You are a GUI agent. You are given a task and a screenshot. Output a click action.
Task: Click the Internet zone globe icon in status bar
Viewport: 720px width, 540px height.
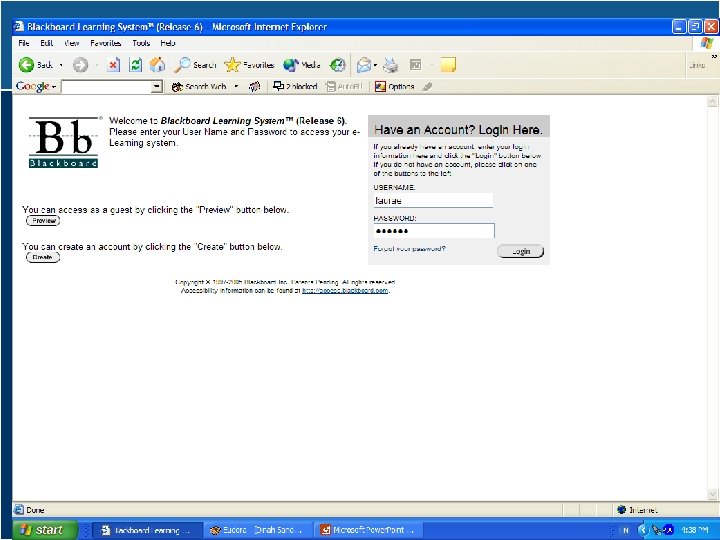click(x=622, y=509)
